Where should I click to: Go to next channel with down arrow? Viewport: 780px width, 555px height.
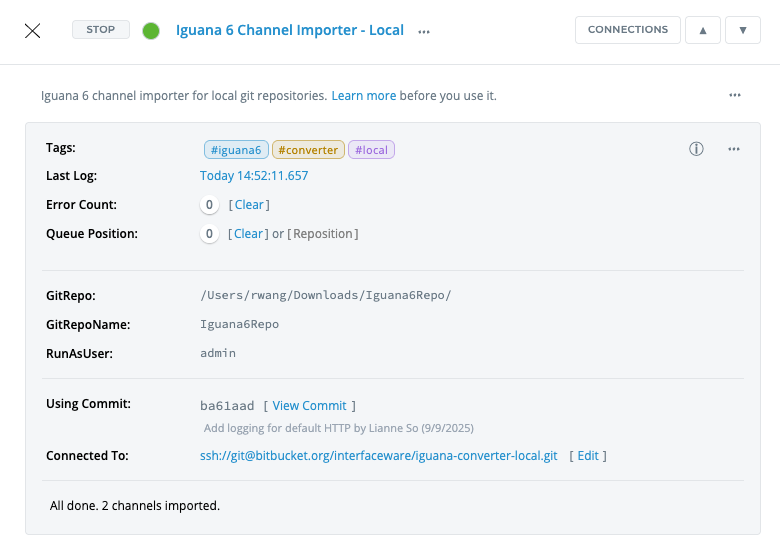pos(742,30)
